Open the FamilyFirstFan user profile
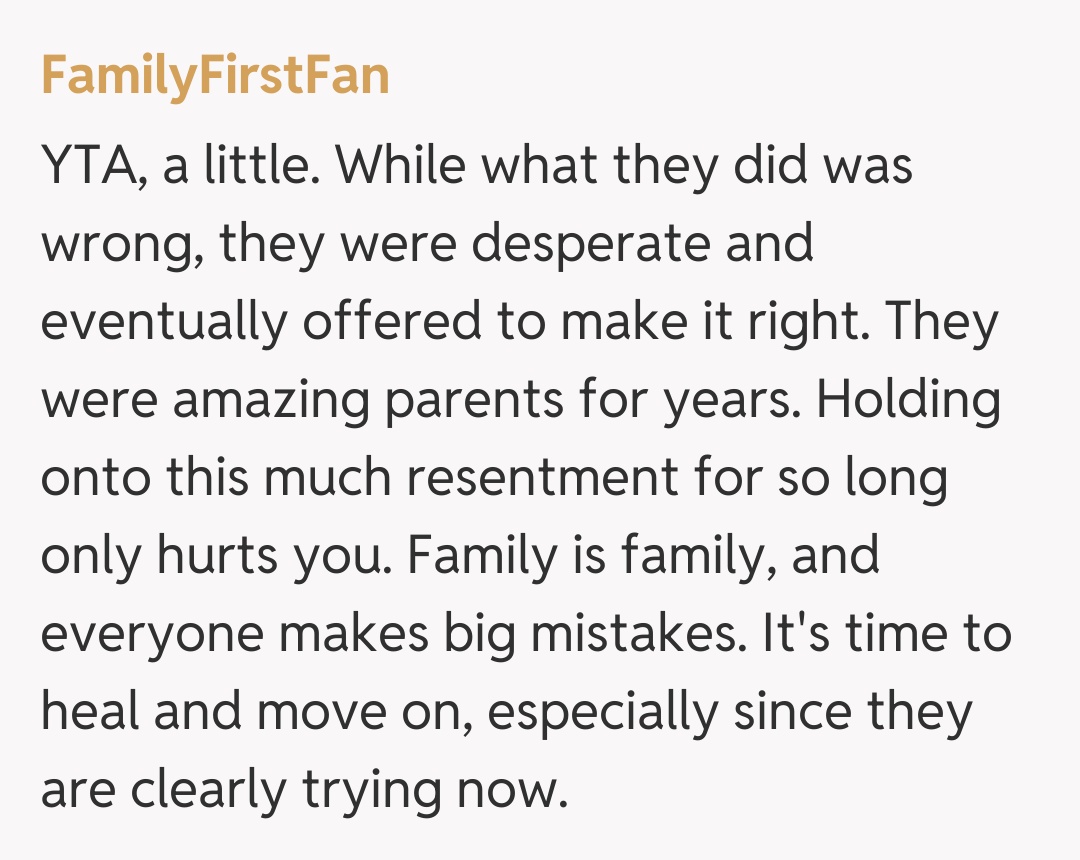The width and height of the screenshot is (1080, 860). (x=215, y=78)
